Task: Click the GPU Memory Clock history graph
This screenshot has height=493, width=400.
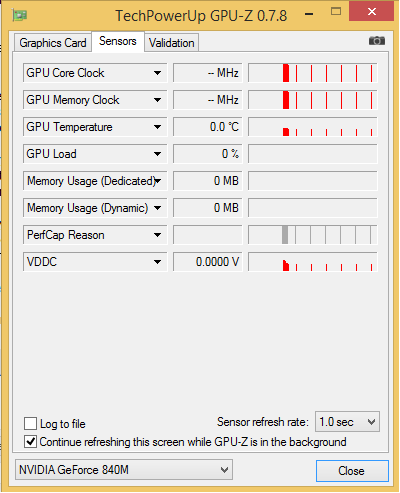Action: point(313,100)
